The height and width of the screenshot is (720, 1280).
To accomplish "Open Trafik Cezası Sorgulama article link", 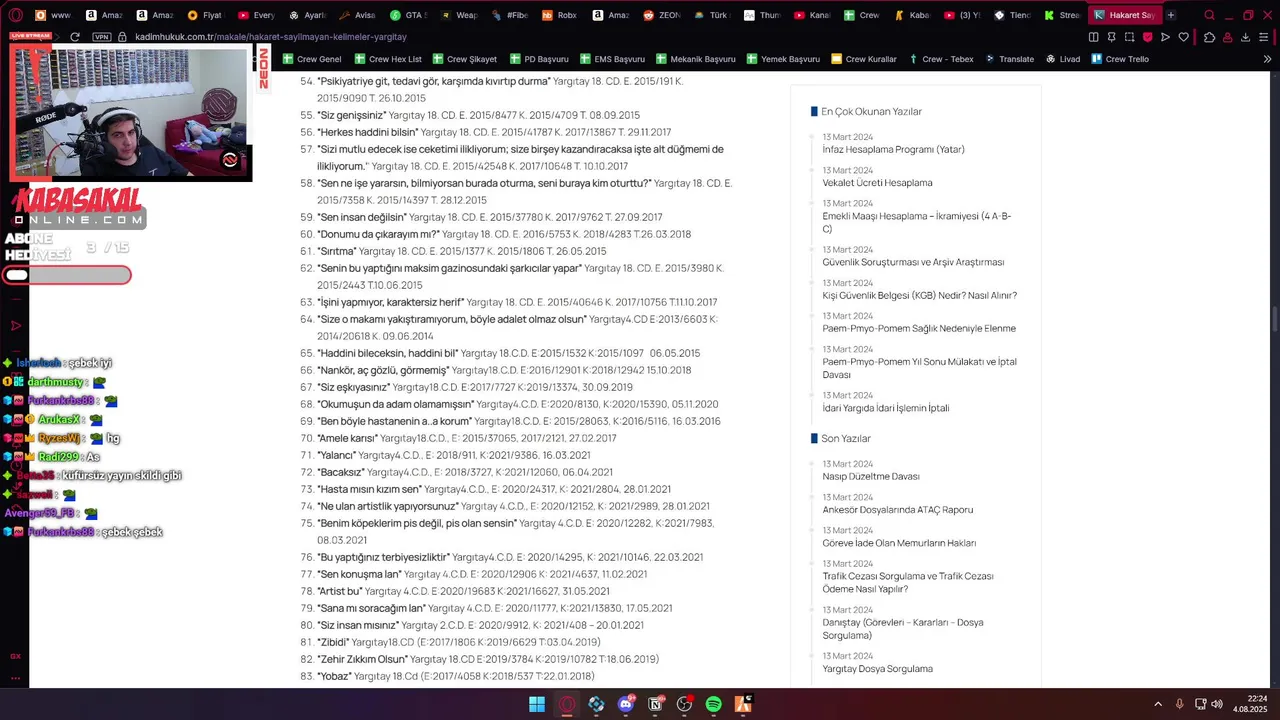I will (908, 582).
